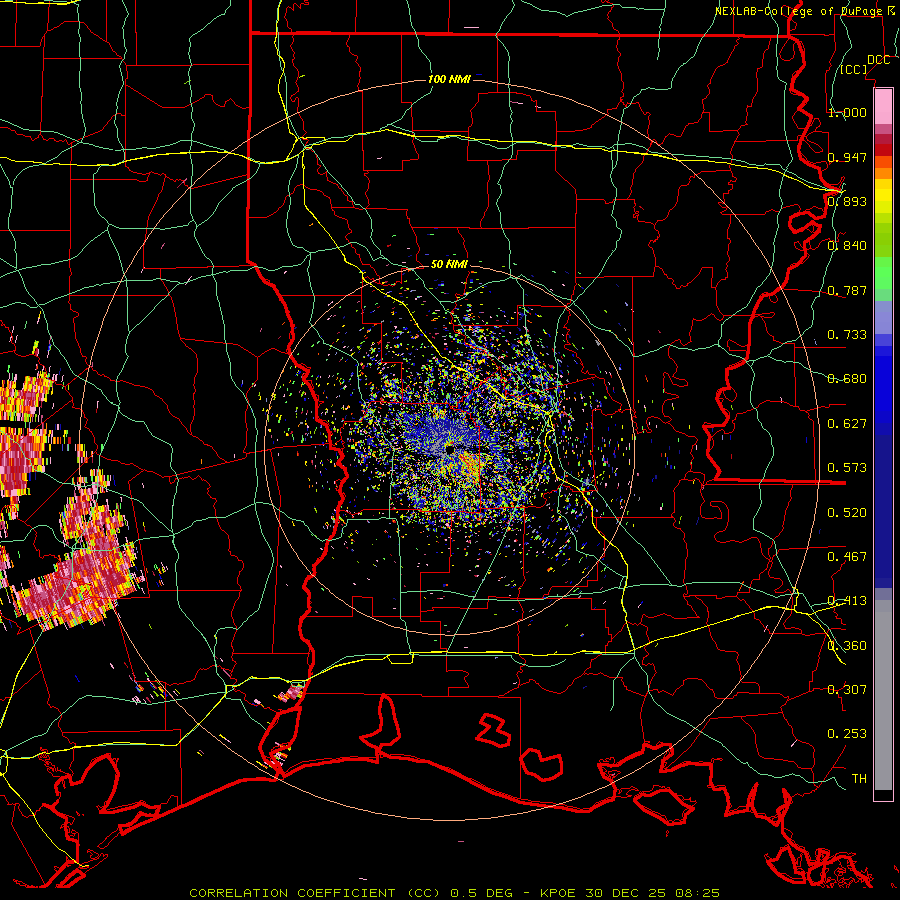Click the 0.627 legend value
900x900 pixels.
pyautogui.click(x=847, y=424)
